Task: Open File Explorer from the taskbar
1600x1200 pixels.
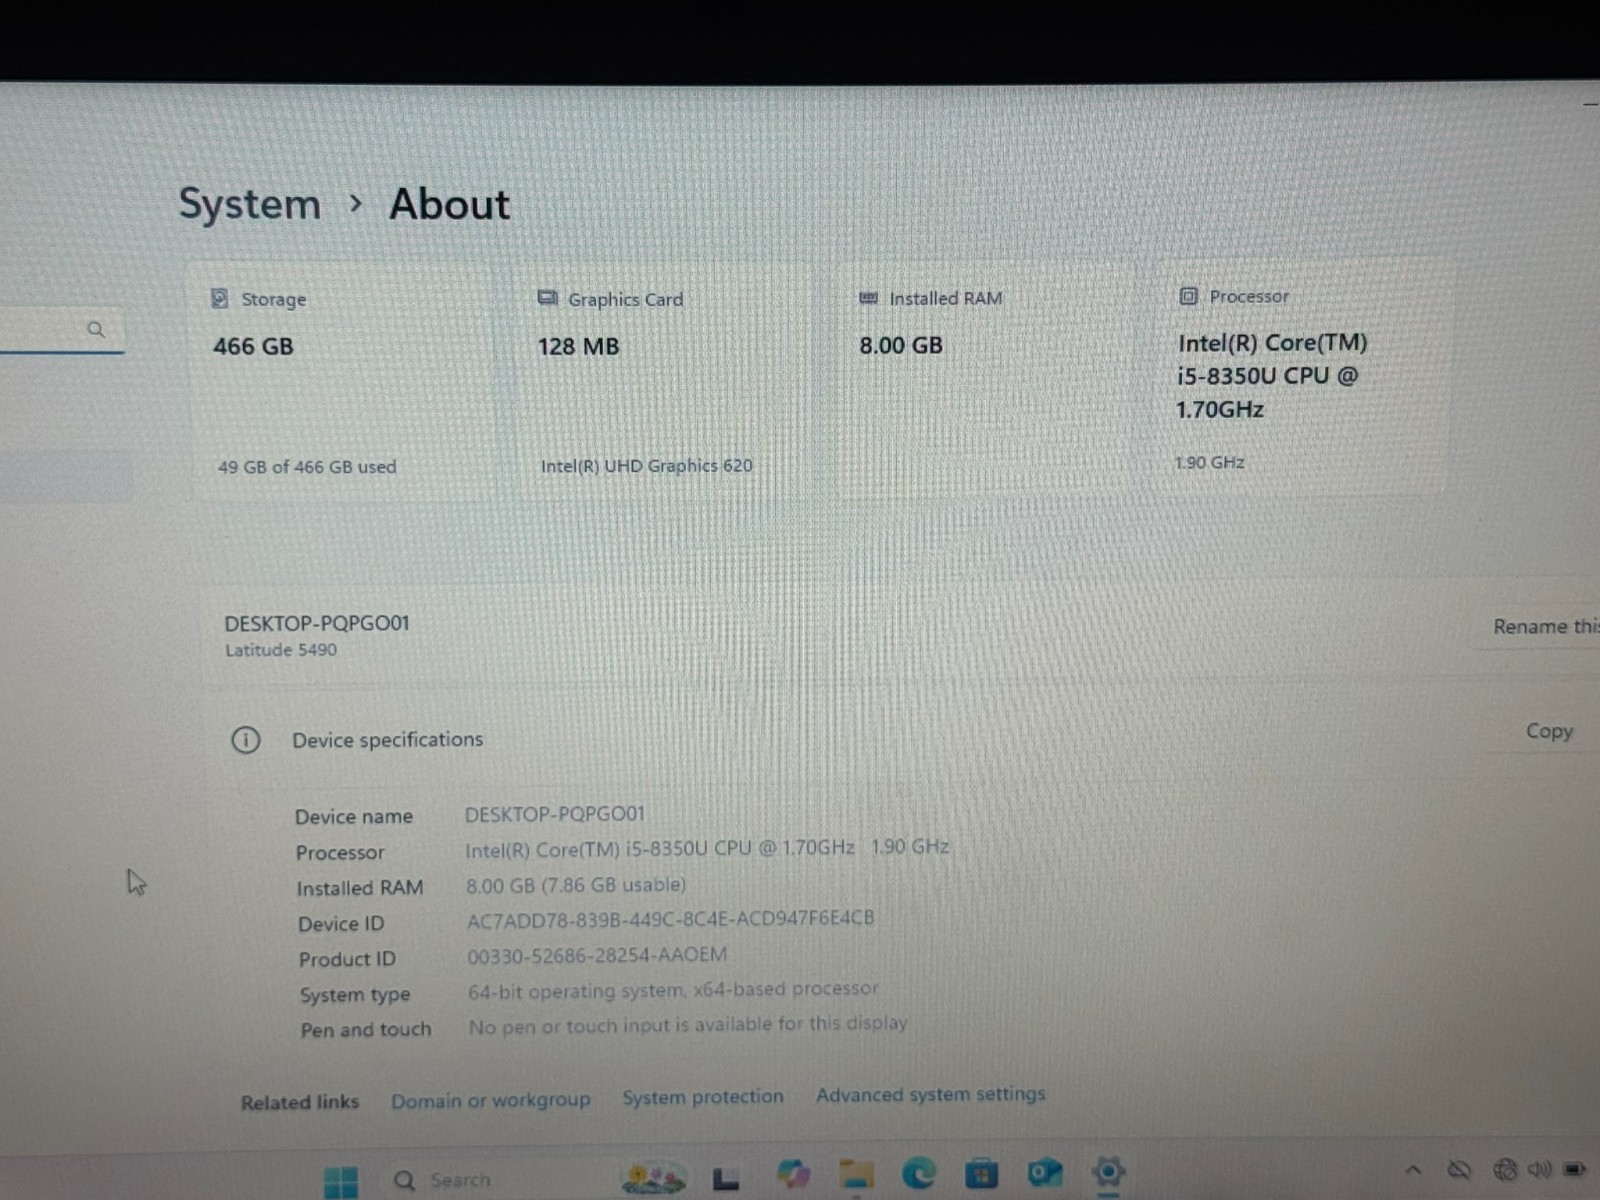Action: tap(857, 1173)
